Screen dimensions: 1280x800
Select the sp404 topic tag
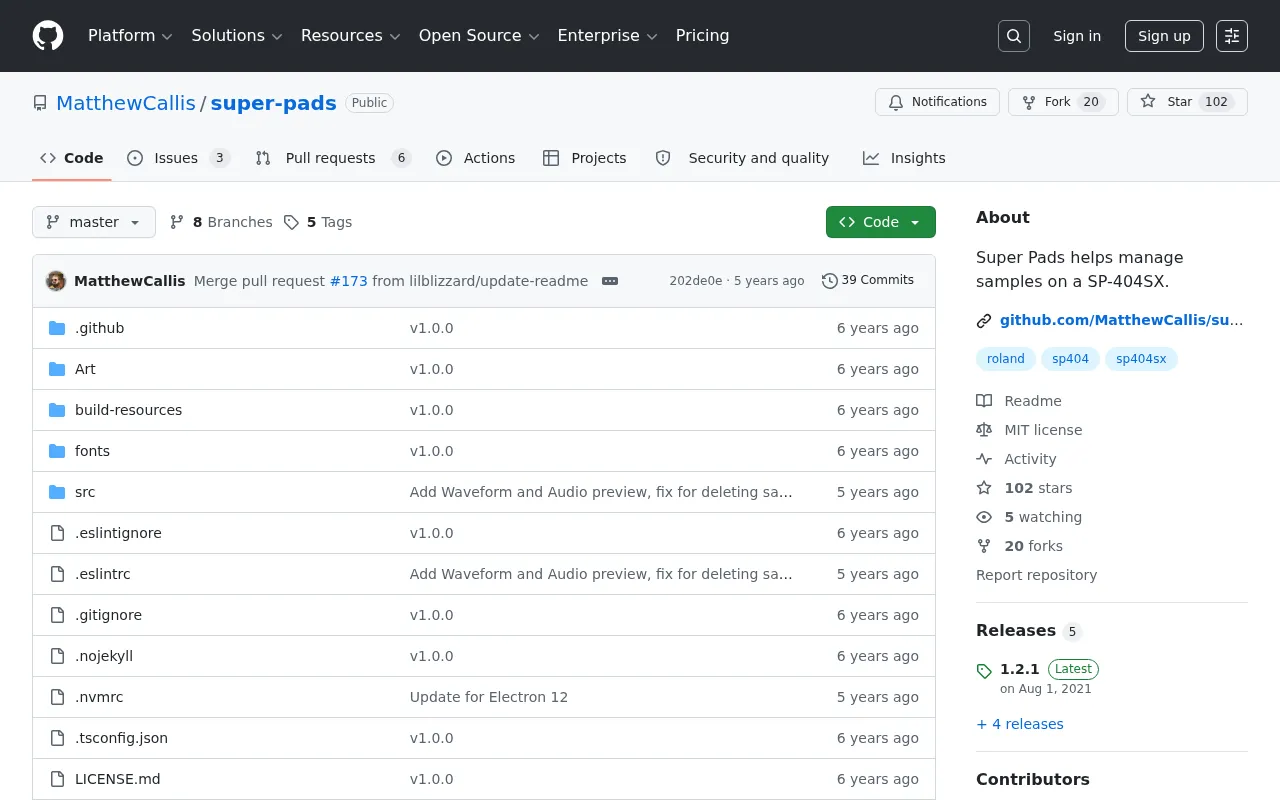pos(1070,359)
